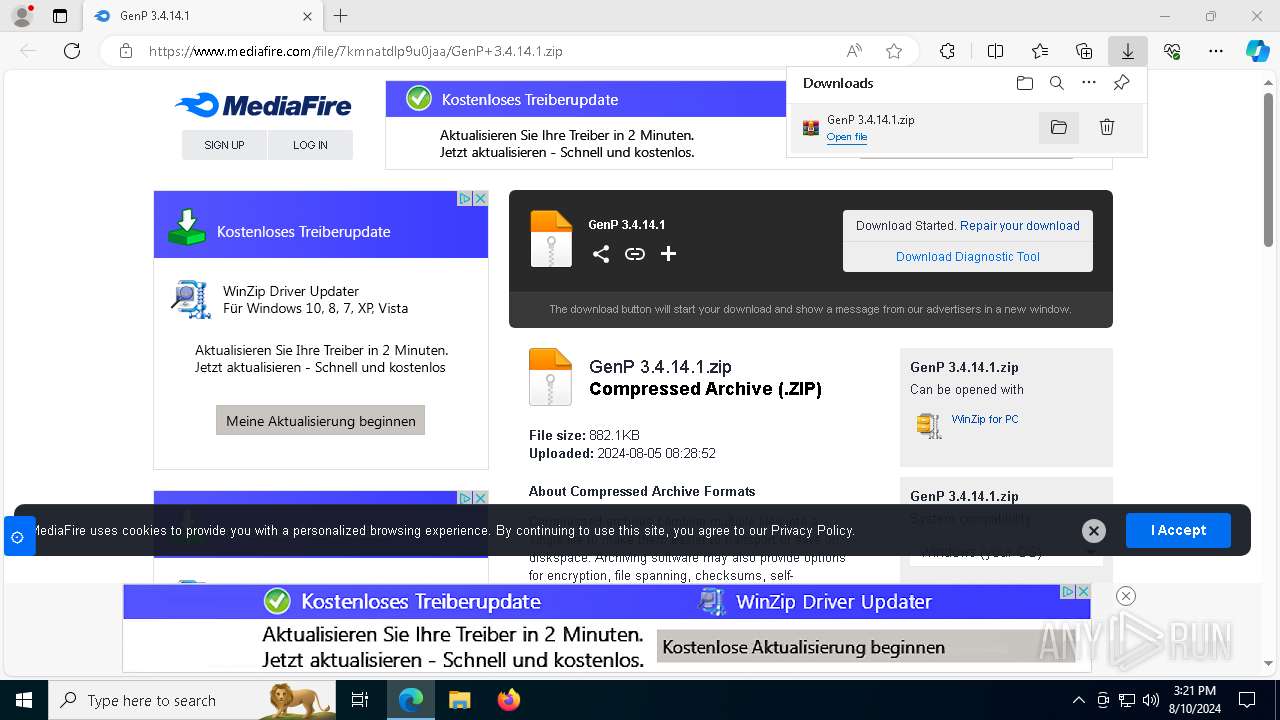The image size is (1280, 720).
Task: Click the AdChoices icon on sidebar ad
Action: click(x=465, y=198)
